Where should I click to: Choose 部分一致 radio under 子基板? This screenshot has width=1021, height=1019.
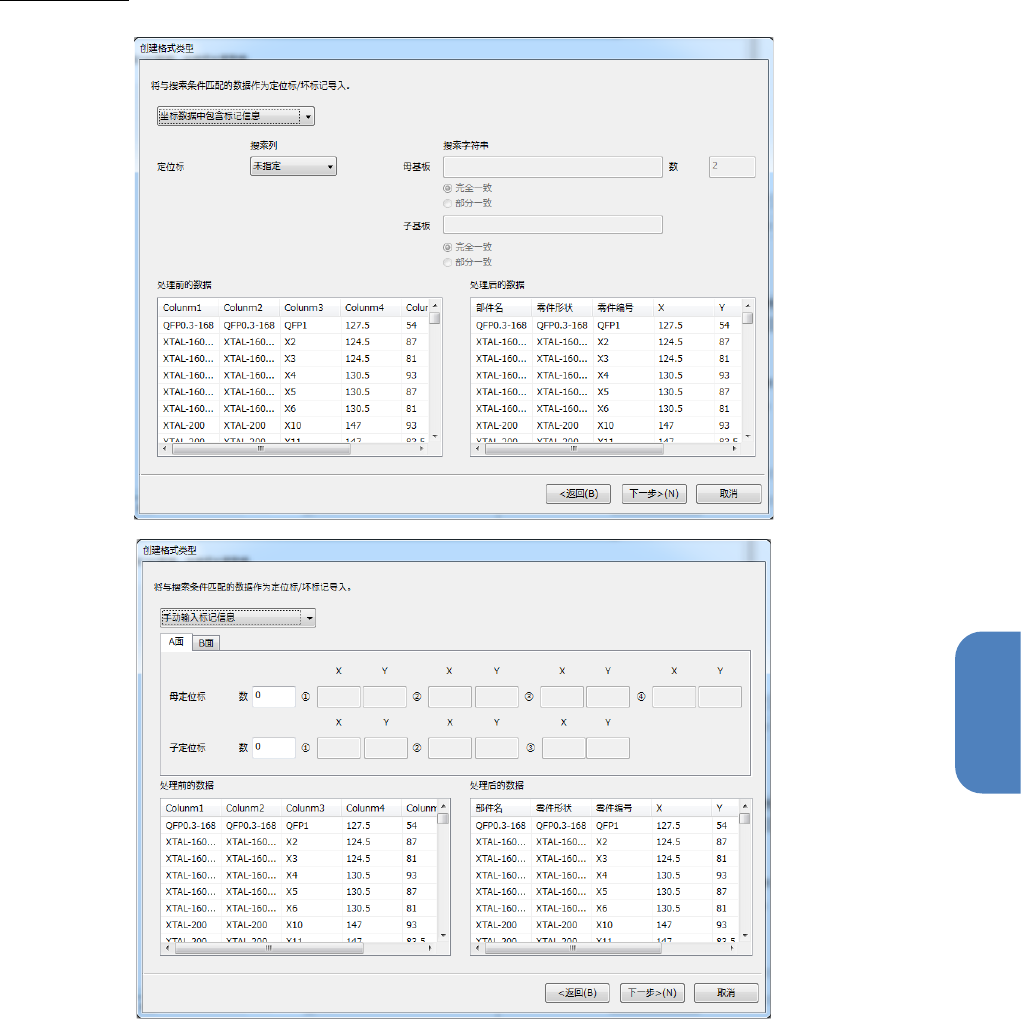click(x=447, y=262)
